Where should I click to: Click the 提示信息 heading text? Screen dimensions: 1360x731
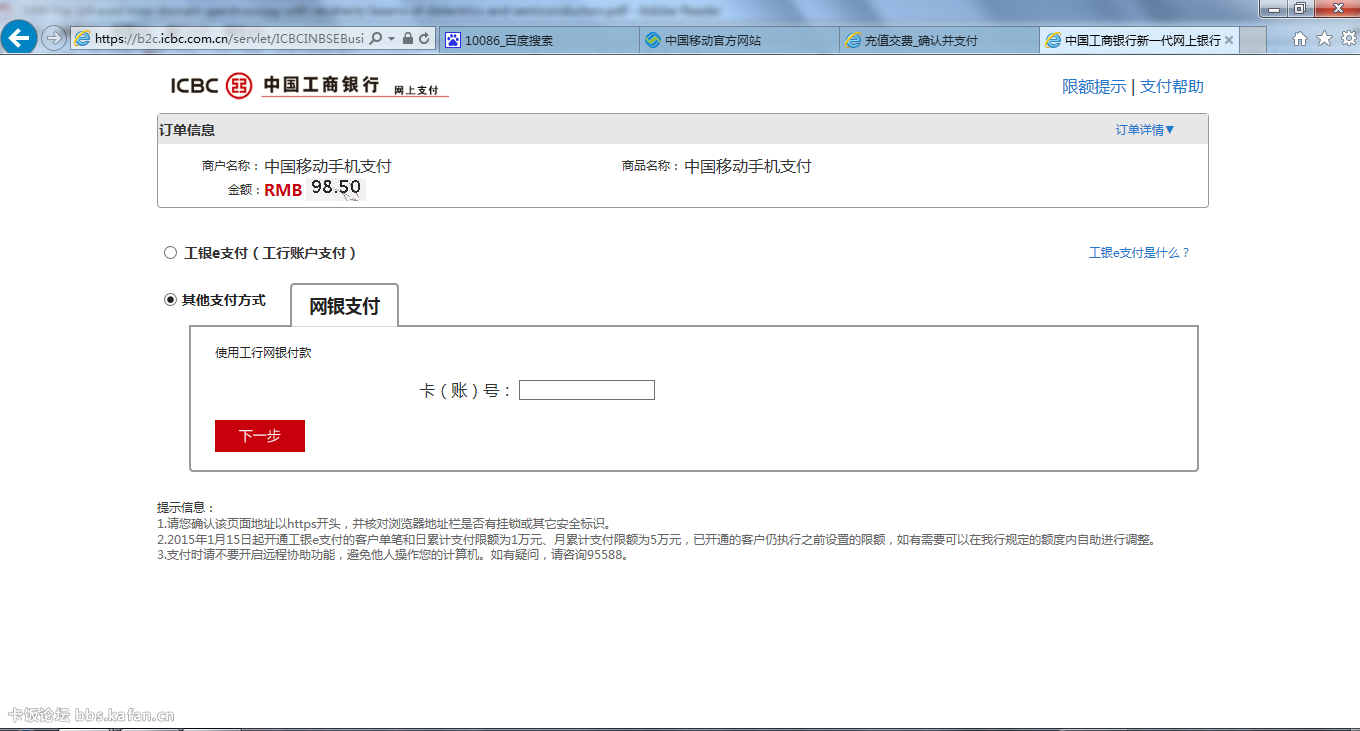(x=186, y=508)
